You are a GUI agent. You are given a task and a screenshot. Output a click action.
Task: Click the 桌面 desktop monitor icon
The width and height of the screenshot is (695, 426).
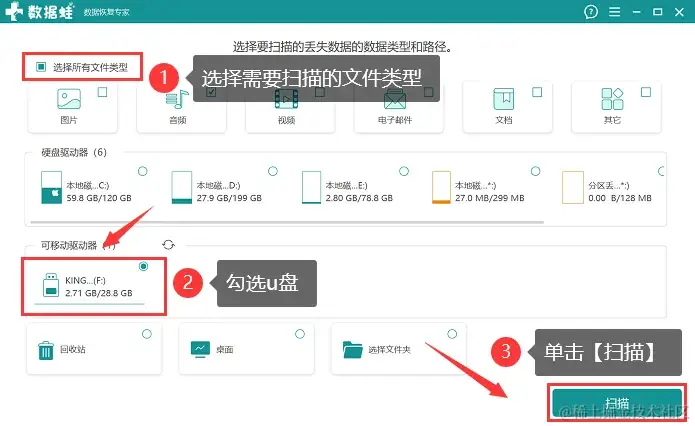coord(200,349)
